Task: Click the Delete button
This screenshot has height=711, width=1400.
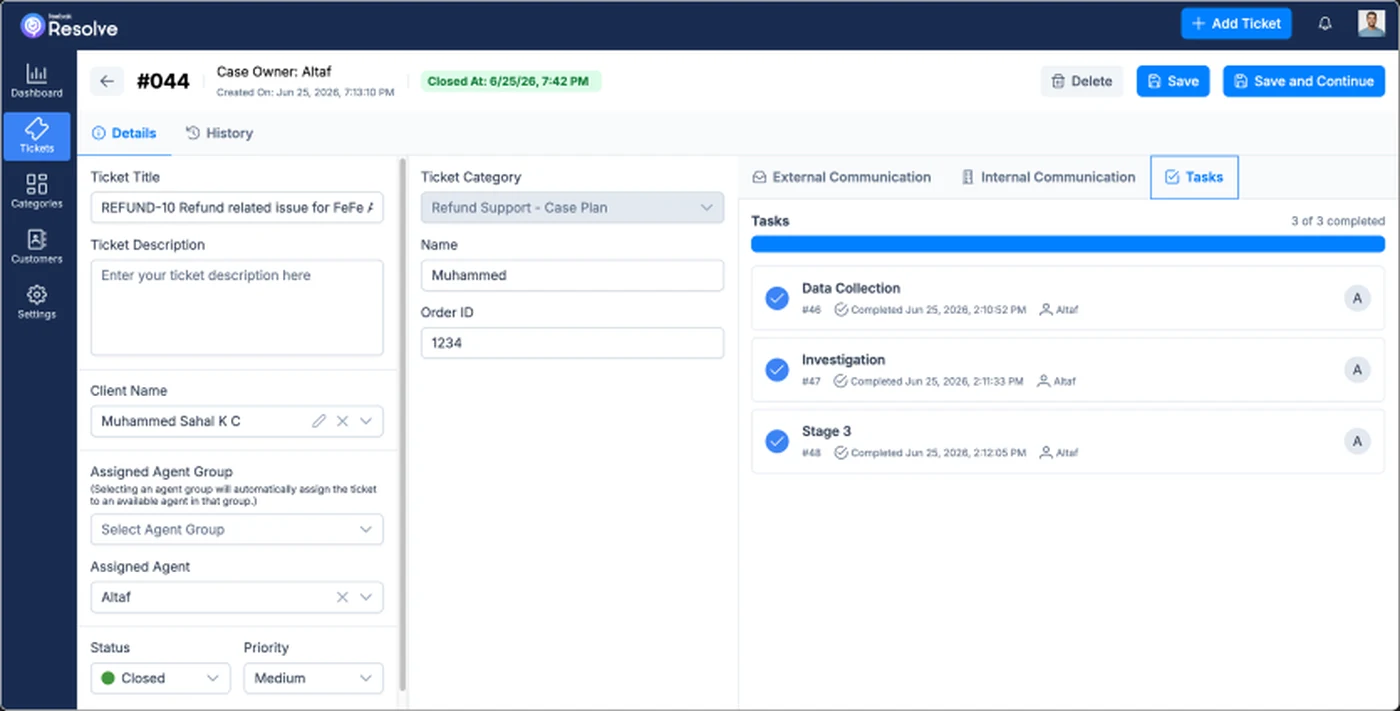Action: pos(1082,81)
